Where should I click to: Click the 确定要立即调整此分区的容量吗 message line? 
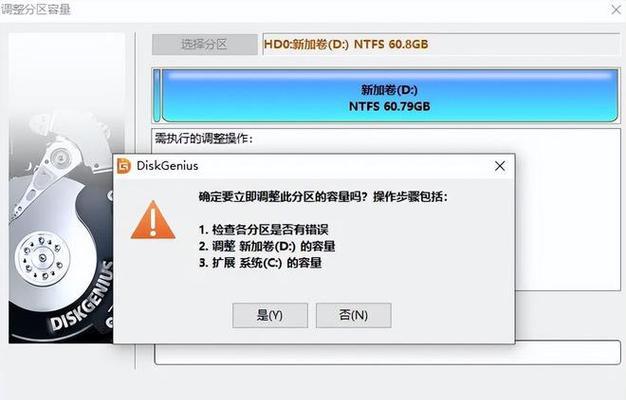point(323,197)
